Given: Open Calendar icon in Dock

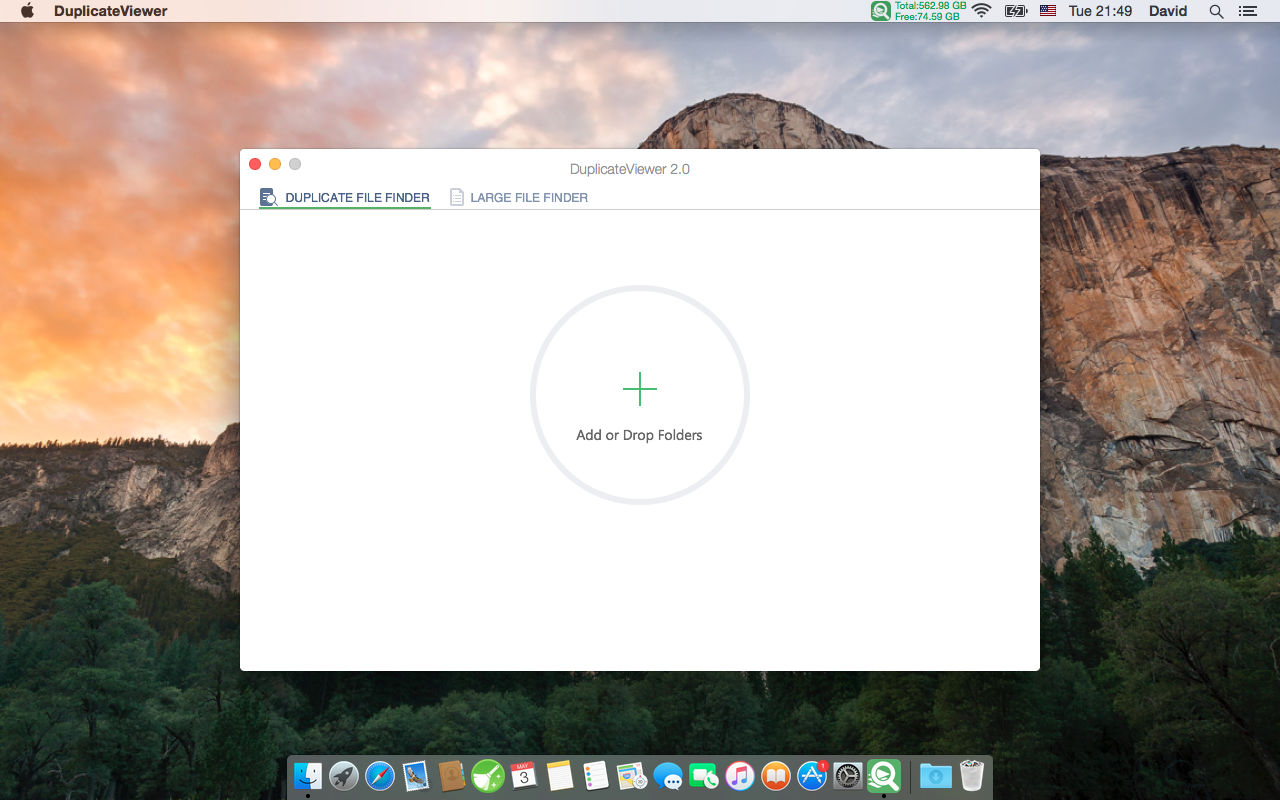Looking at the screenshot, I should (x=524, y=775).
